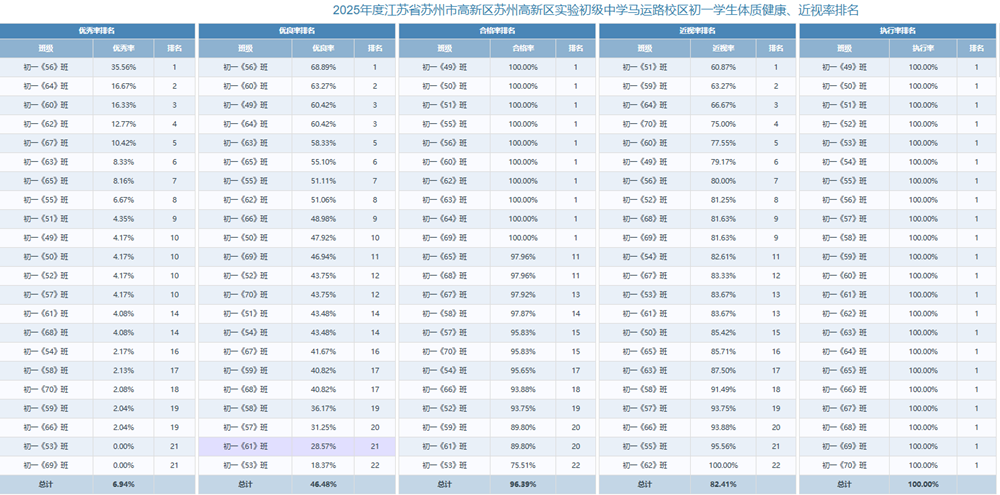Screen dimensions: 1000x495
Task: Select the 75.51% cell in 合格率 table
Action: (x=523, y=465)
